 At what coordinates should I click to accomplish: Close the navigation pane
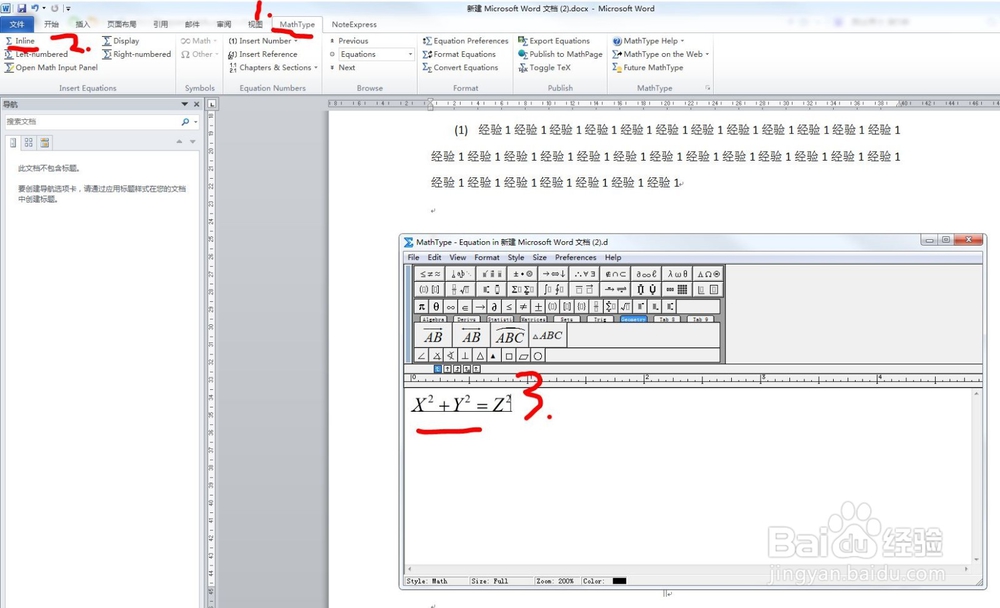[x=196, y=104]
